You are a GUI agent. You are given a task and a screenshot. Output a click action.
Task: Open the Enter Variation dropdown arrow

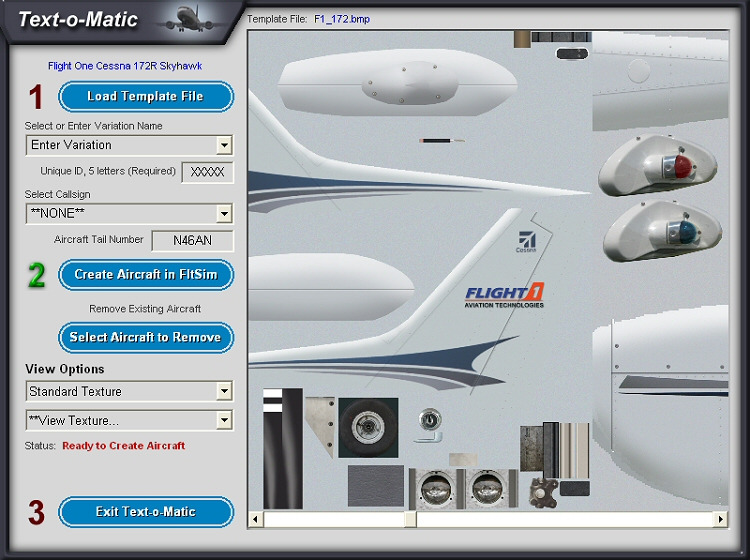[x=224, y=145]
